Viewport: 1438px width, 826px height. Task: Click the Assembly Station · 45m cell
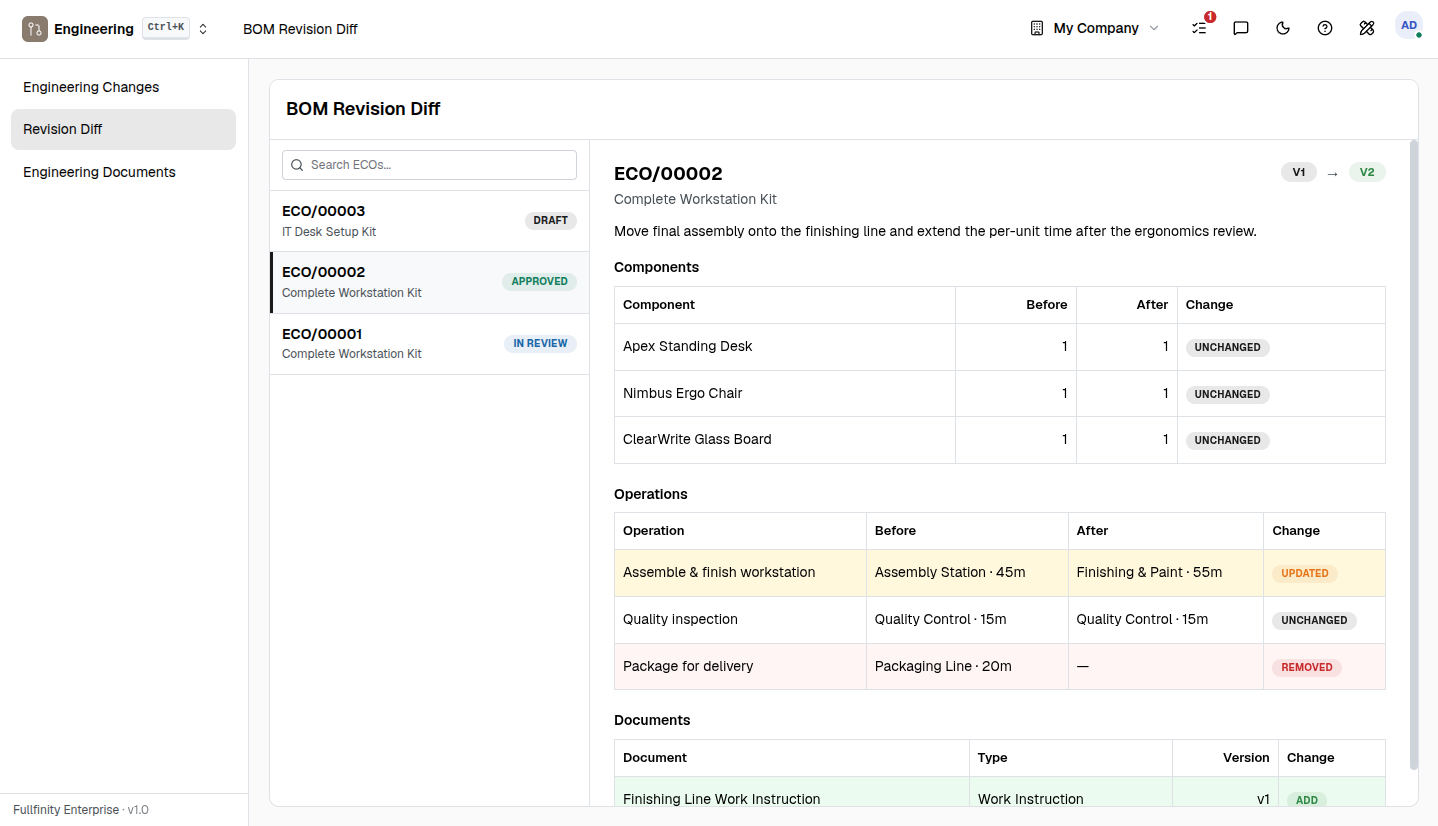[x=967, y=573]
